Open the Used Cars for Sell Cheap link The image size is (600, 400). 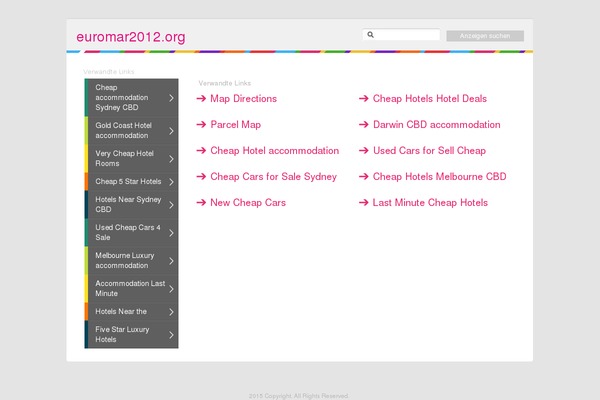coord(429,151)
